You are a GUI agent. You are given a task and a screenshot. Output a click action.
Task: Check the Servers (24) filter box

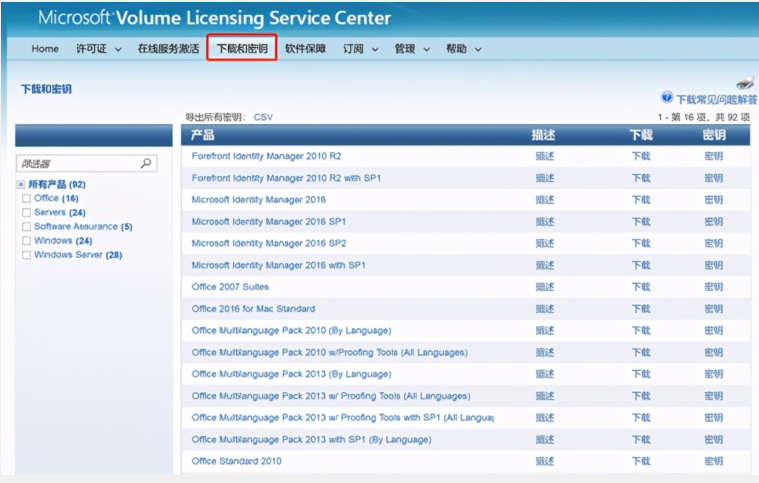(x=26, y=213)
